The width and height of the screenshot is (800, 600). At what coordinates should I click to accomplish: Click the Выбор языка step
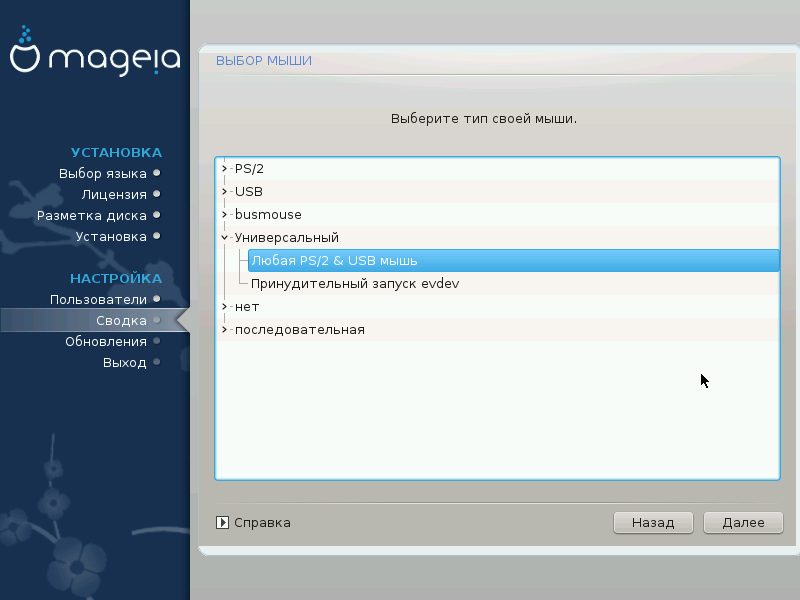[103, 173]
